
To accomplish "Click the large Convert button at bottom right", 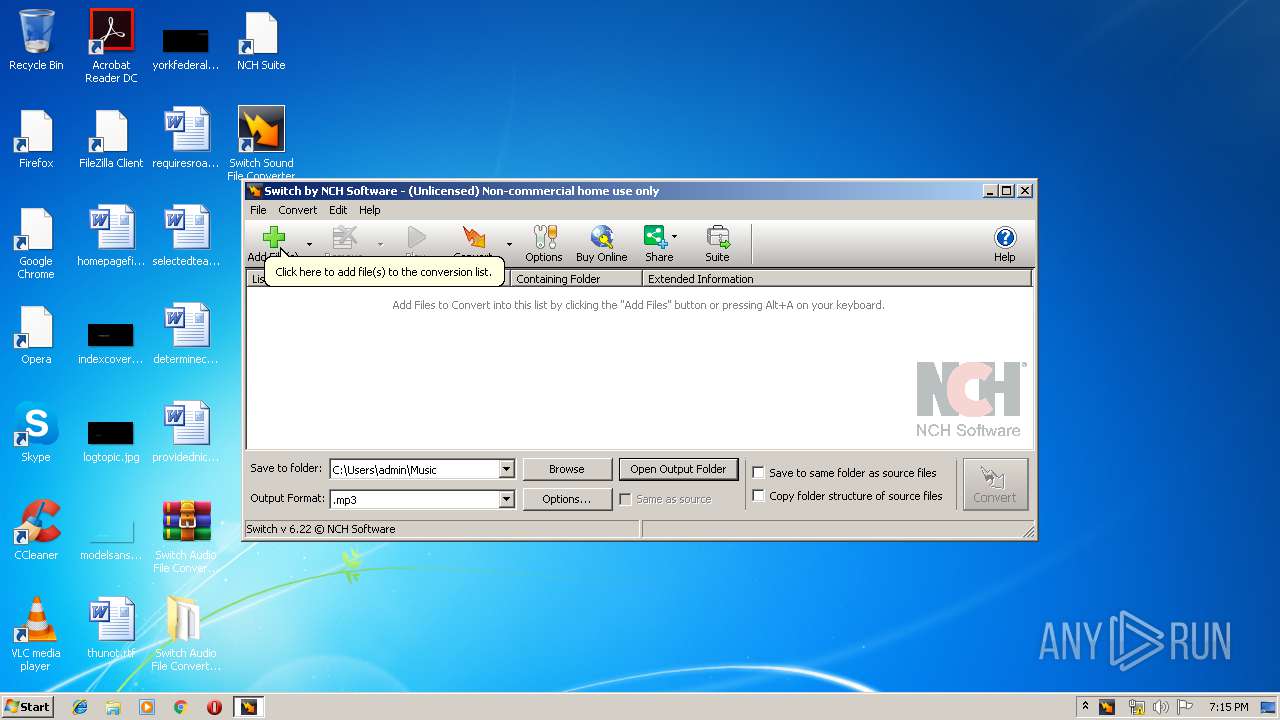I will click(995, 484).
